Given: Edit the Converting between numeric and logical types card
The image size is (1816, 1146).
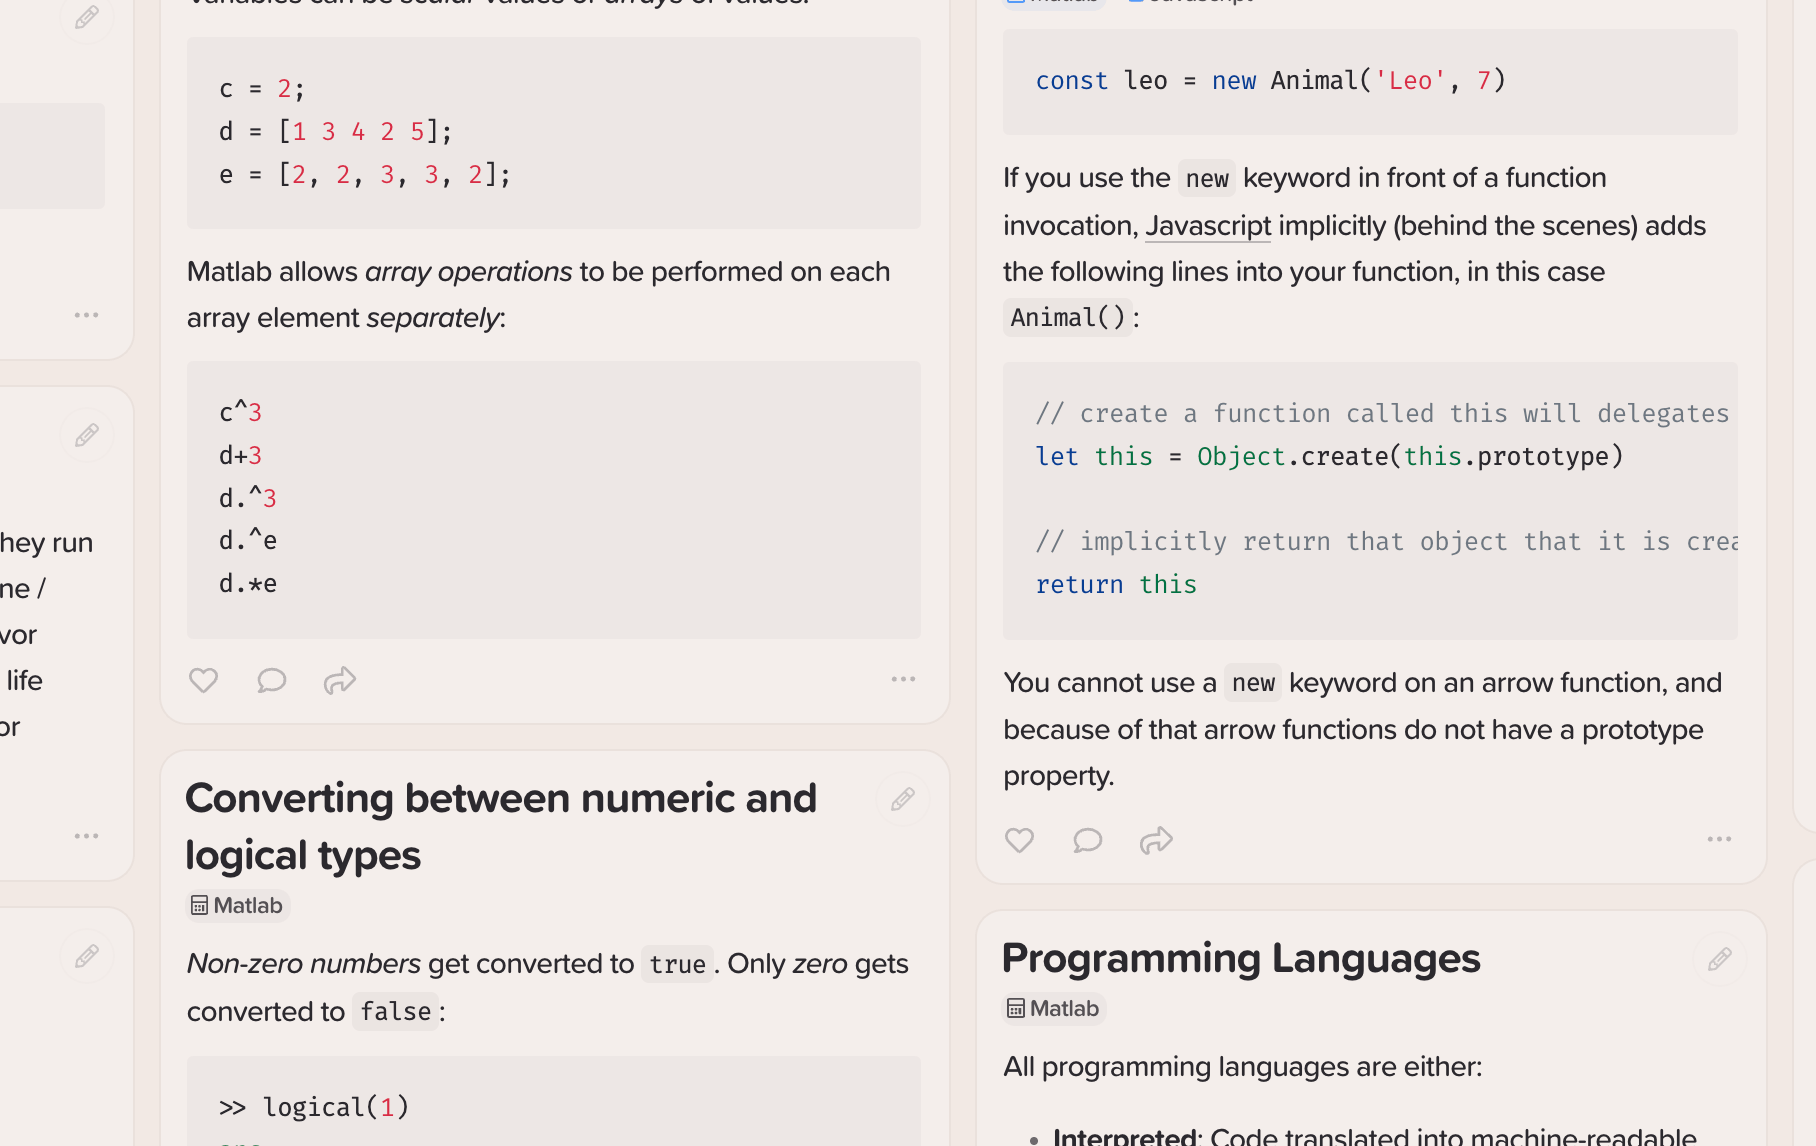Looking at the screenshot, I should 903,799.
